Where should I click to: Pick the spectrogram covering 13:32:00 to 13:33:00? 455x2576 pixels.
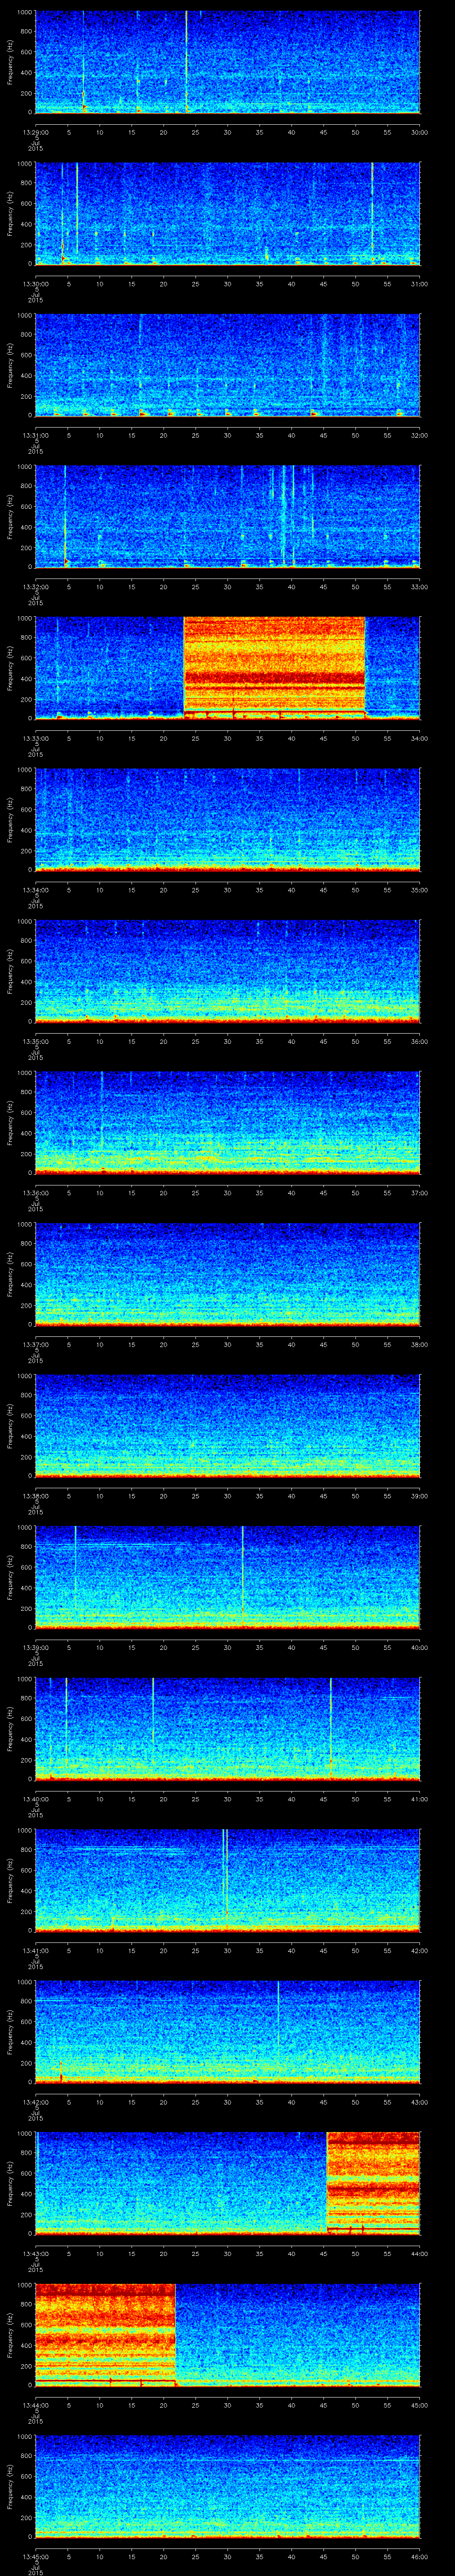pos(227,517)
